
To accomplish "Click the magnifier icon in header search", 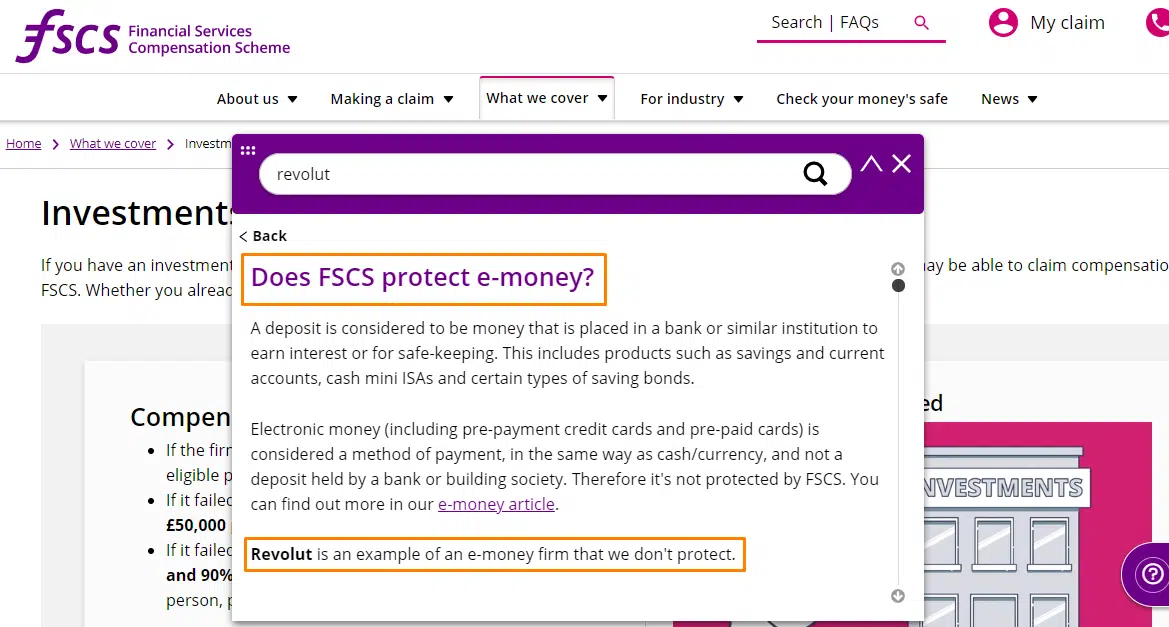I will pyautogui.click(x=921, y=23).
